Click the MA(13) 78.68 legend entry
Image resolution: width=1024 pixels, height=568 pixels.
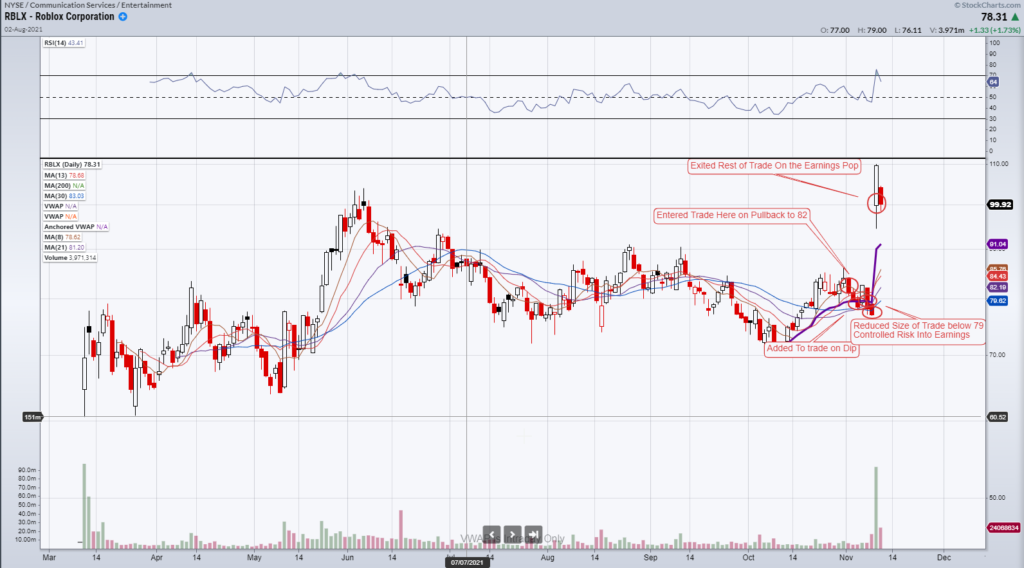[x=64, y=175]
